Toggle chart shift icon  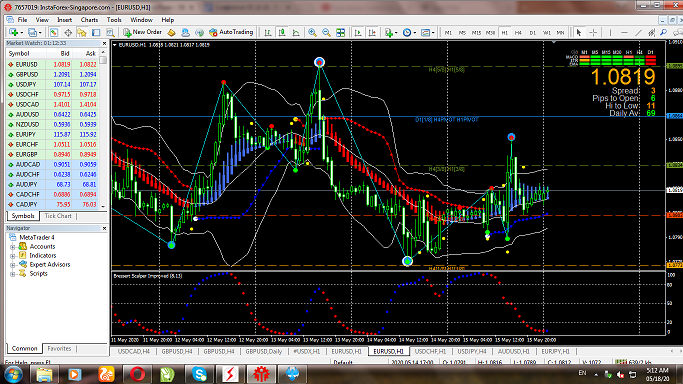tap(372, 33)
